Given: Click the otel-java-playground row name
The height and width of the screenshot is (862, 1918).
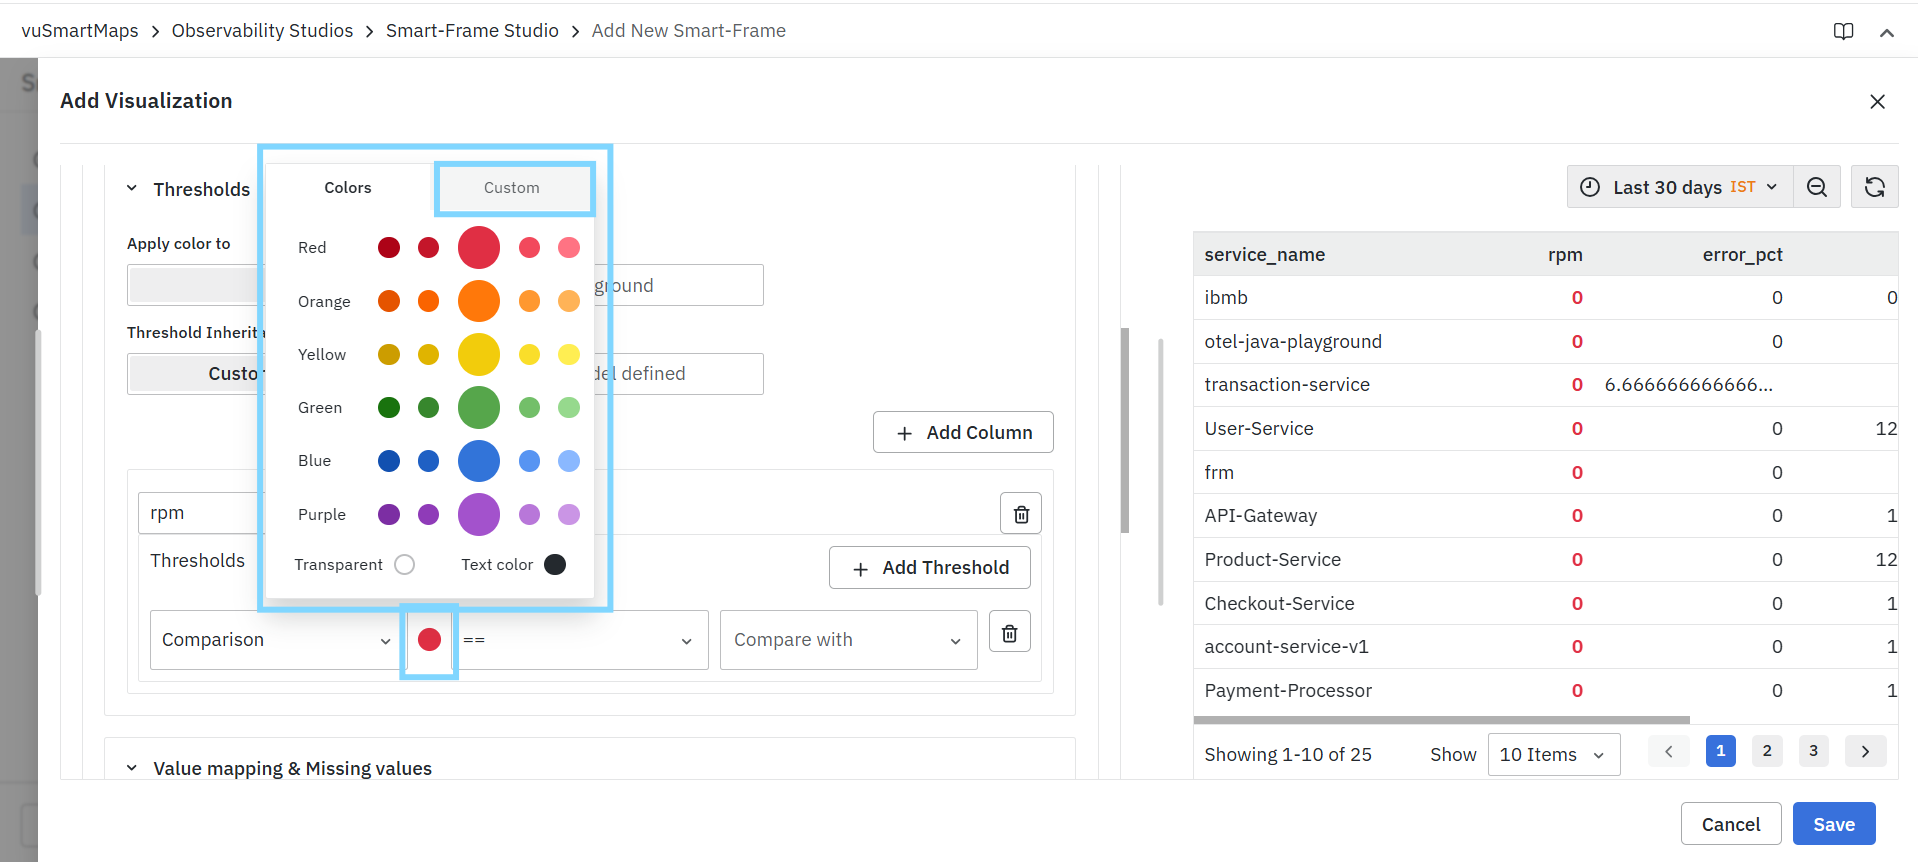Looking at the screenshot, I should 1293,342.
